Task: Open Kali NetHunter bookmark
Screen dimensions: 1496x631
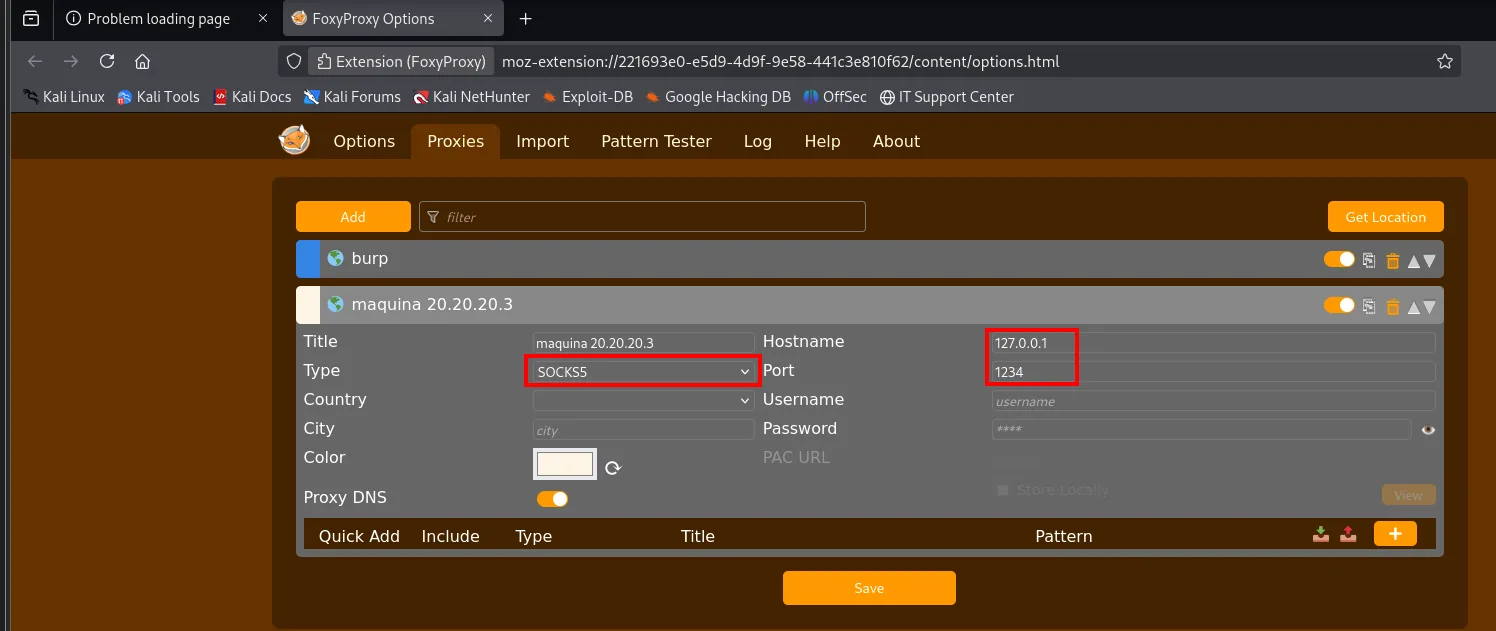Action: 472,97
